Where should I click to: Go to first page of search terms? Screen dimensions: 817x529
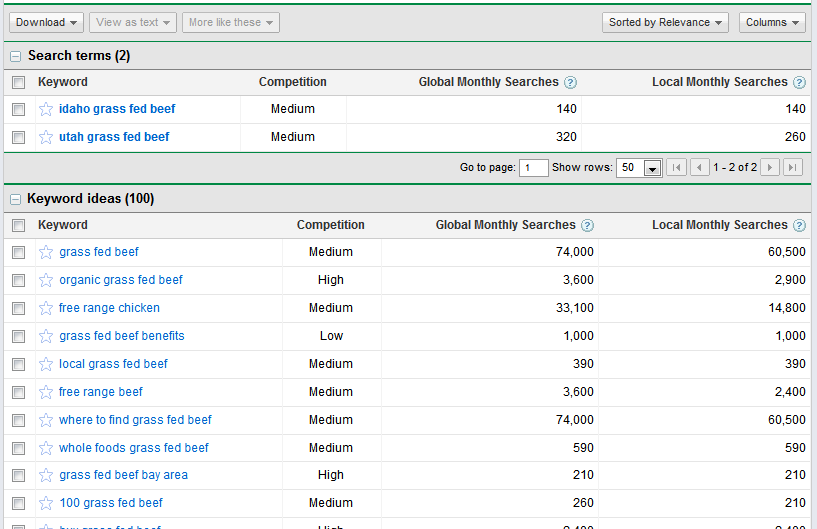click(677, 168)
